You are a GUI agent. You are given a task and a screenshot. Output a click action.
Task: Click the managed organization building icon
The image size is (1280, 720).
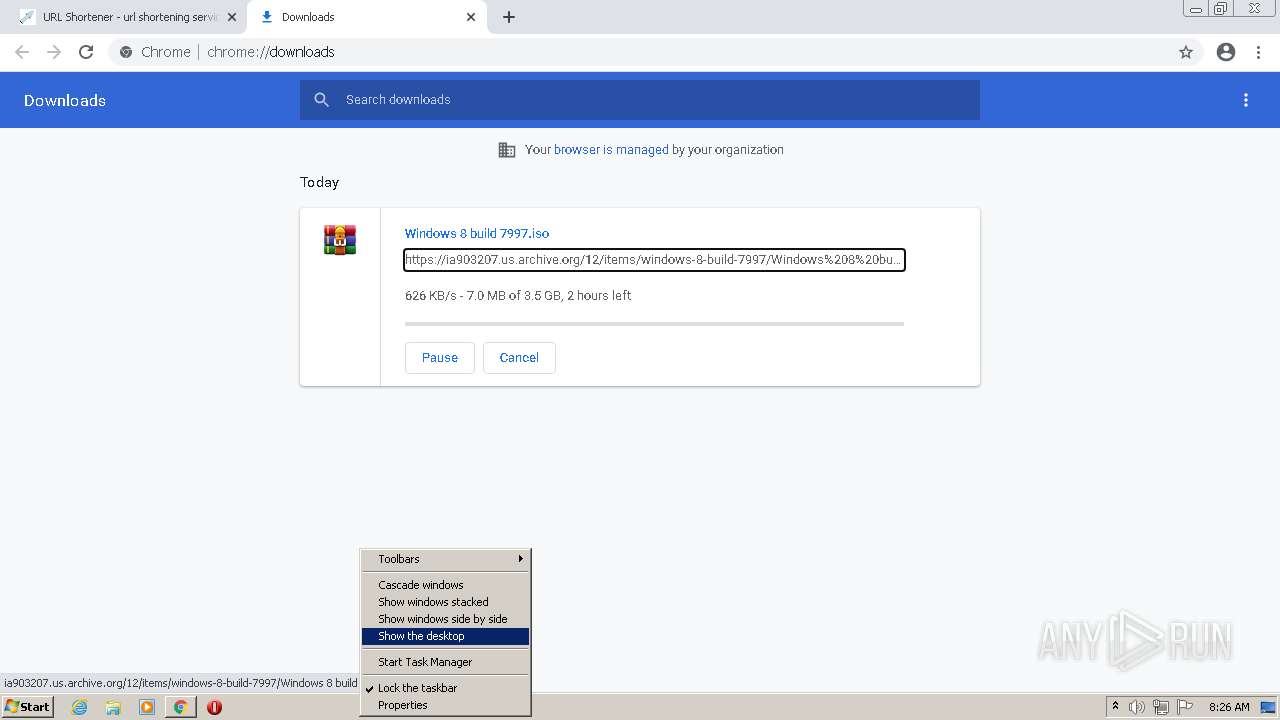point(507,150)
